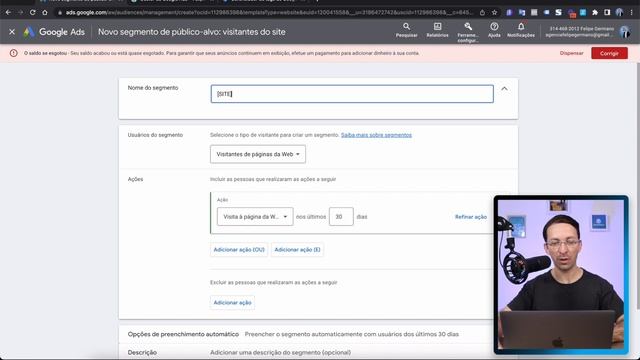The height and width of the screenshot is (360, 640).
Task: Click the webcam video overlay
Action: click(x=561, y=275)
